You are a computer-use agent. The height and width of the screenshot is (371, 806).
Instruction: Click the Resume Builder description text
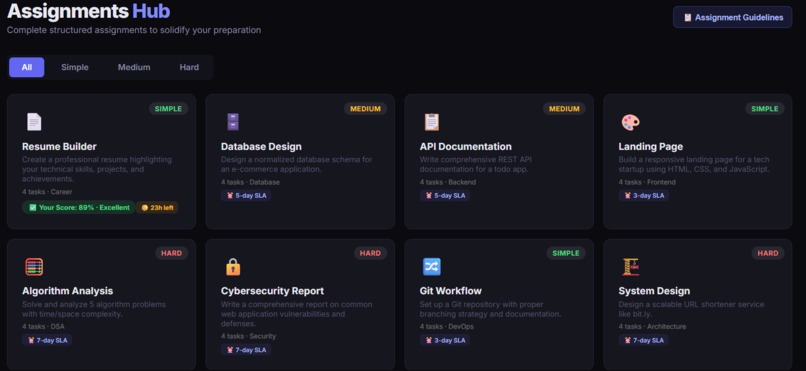97,169
